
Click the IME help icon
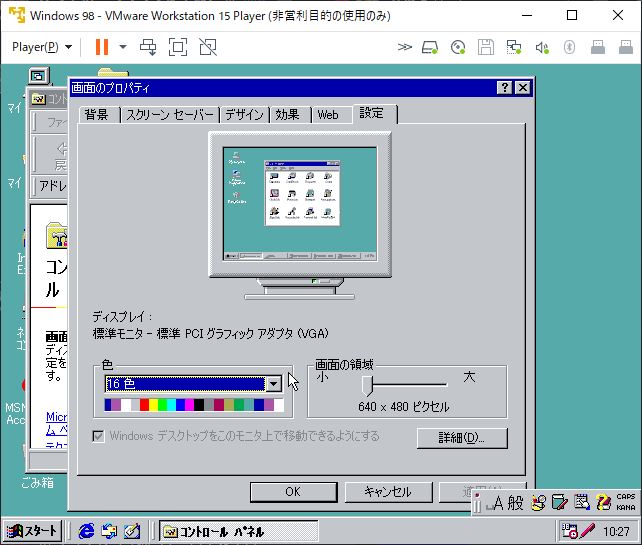[x=603, y=503]
